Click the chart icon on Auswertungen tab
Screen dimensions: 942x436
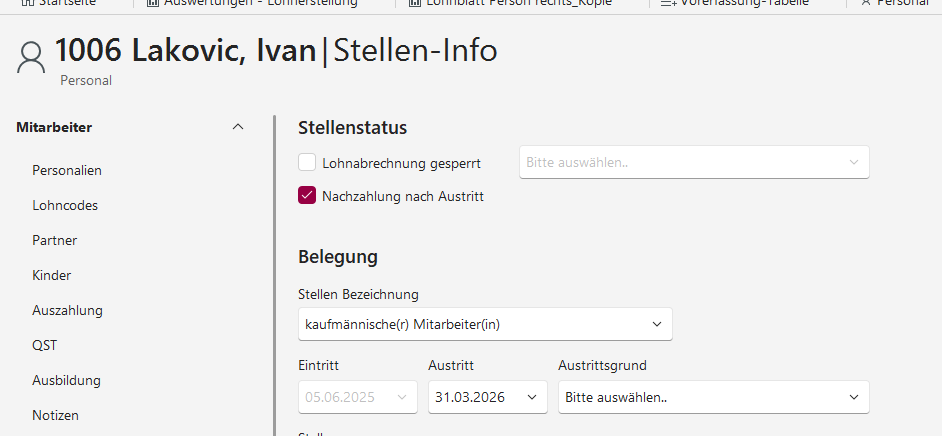coord(152,3)
